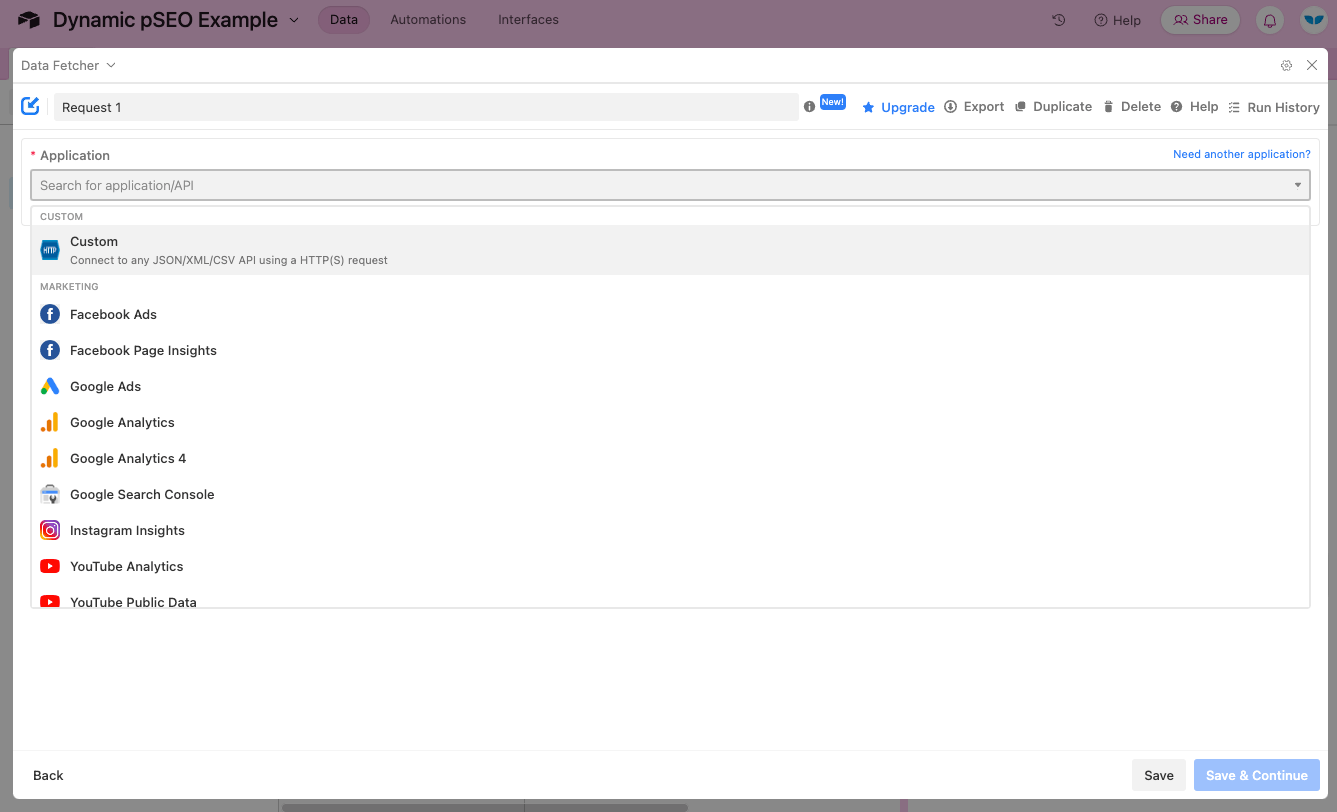Click the horizontal scrollbar at bottom

[485, 807]
